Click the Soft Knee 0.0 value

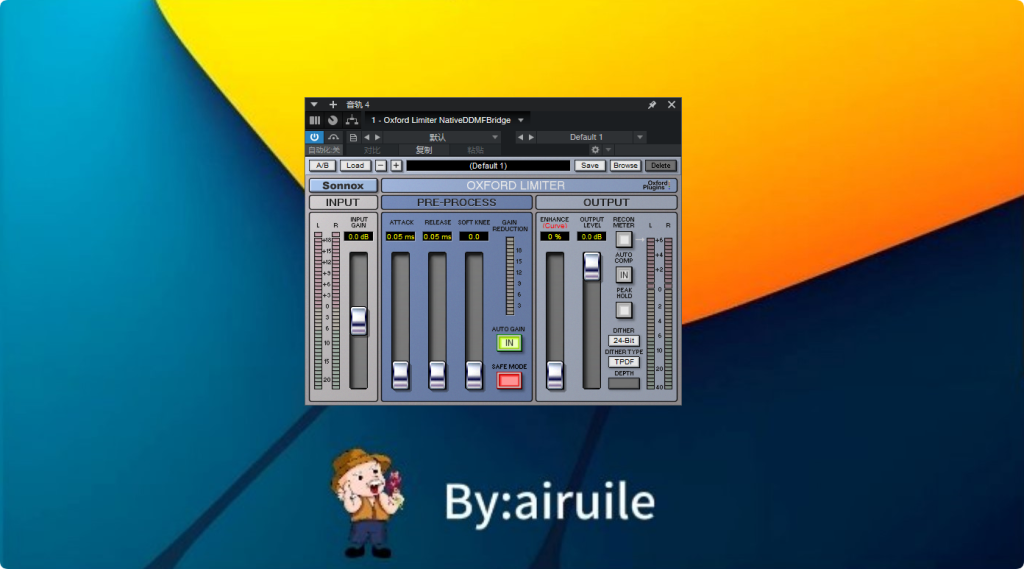pos(473,236)
